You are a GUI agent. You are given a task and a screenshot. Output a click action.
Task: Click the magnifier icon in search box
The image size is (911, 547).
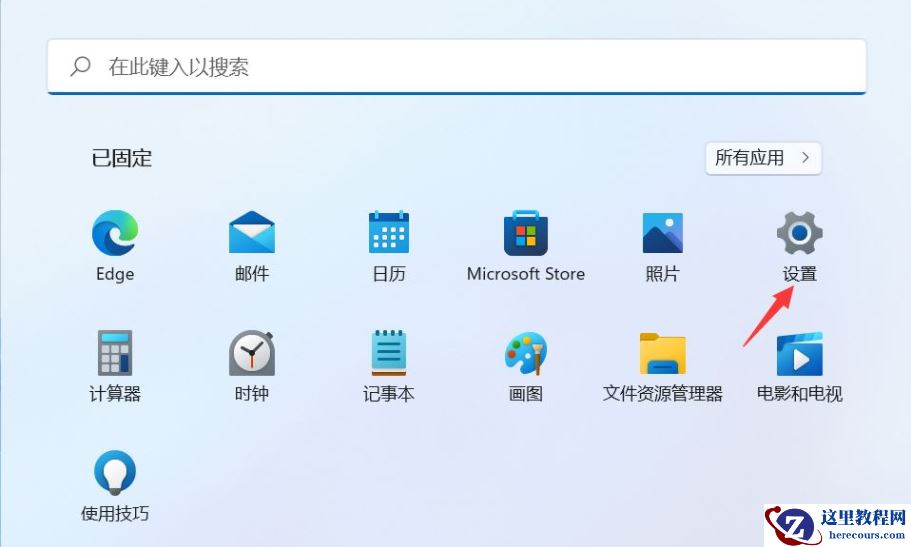[81, 66]
